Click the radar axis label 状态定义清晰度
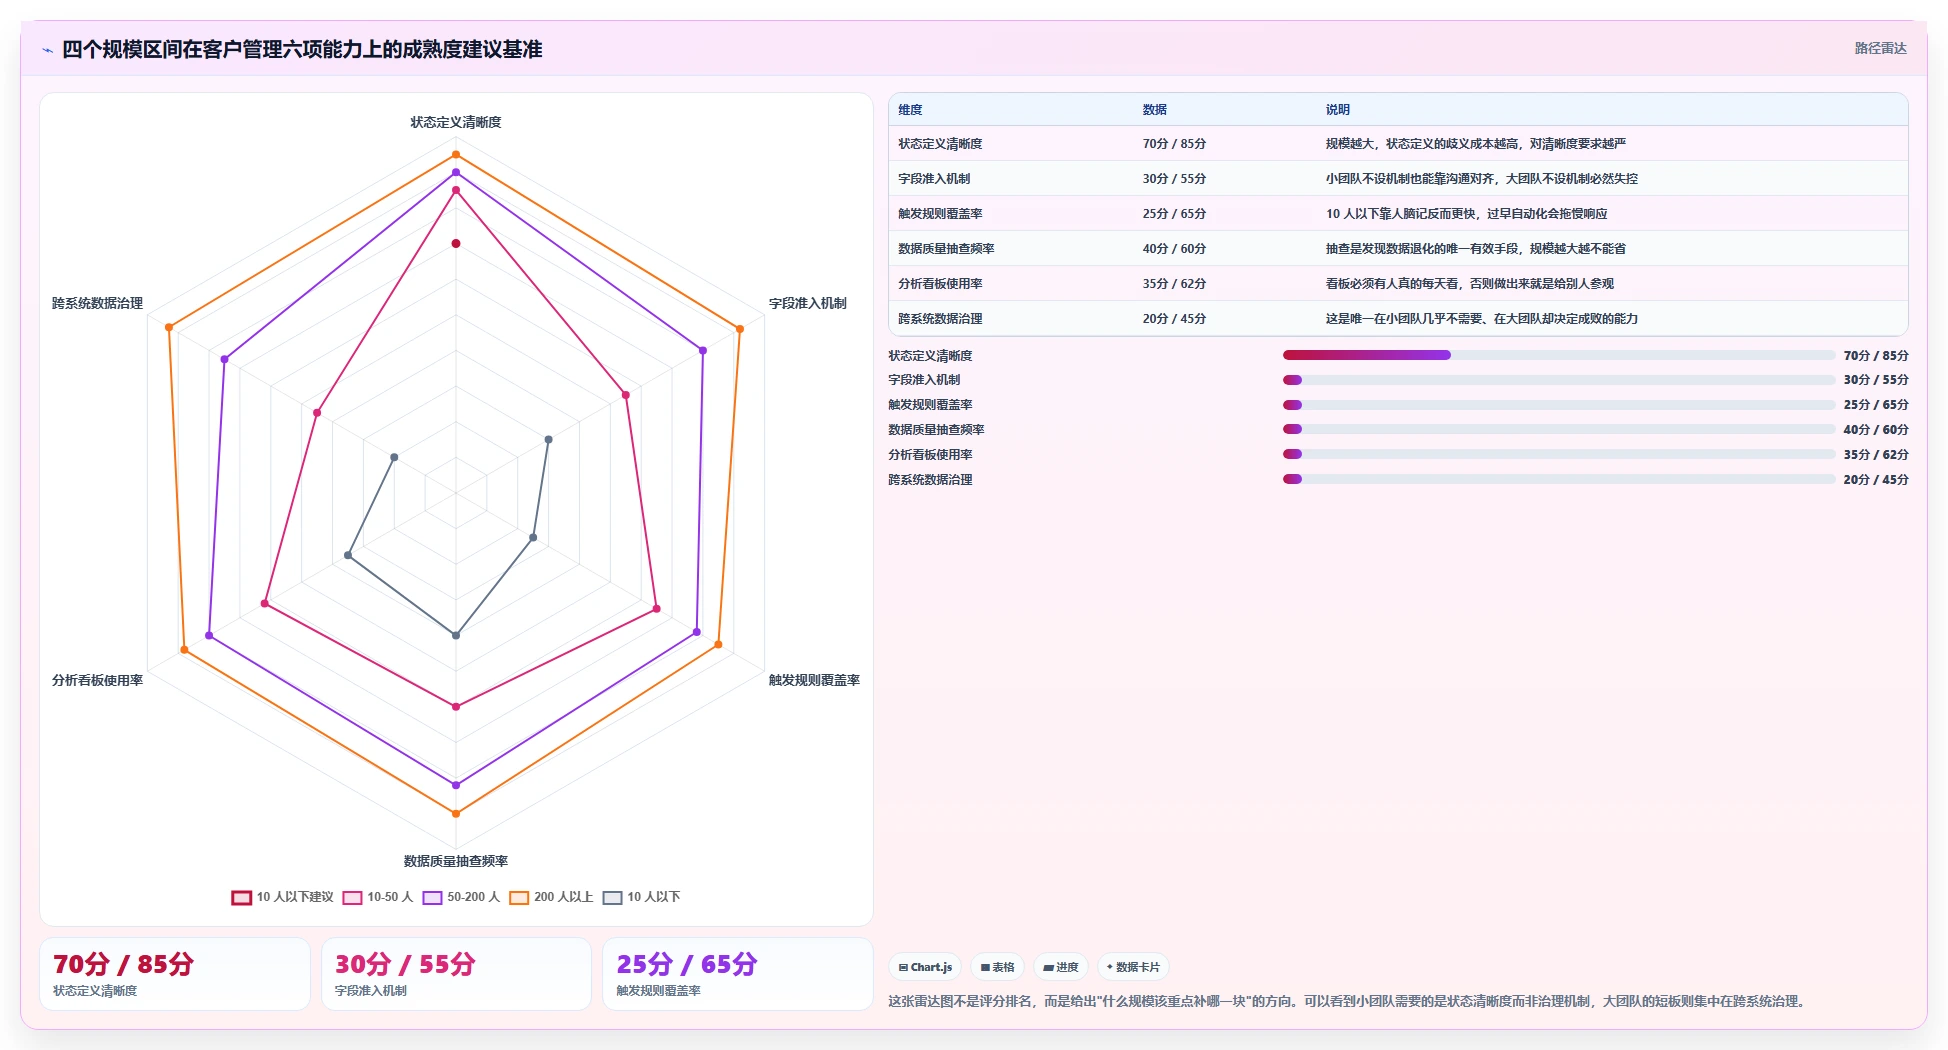The height and width of the screenshot is (1050, 1948). point(456,122)
